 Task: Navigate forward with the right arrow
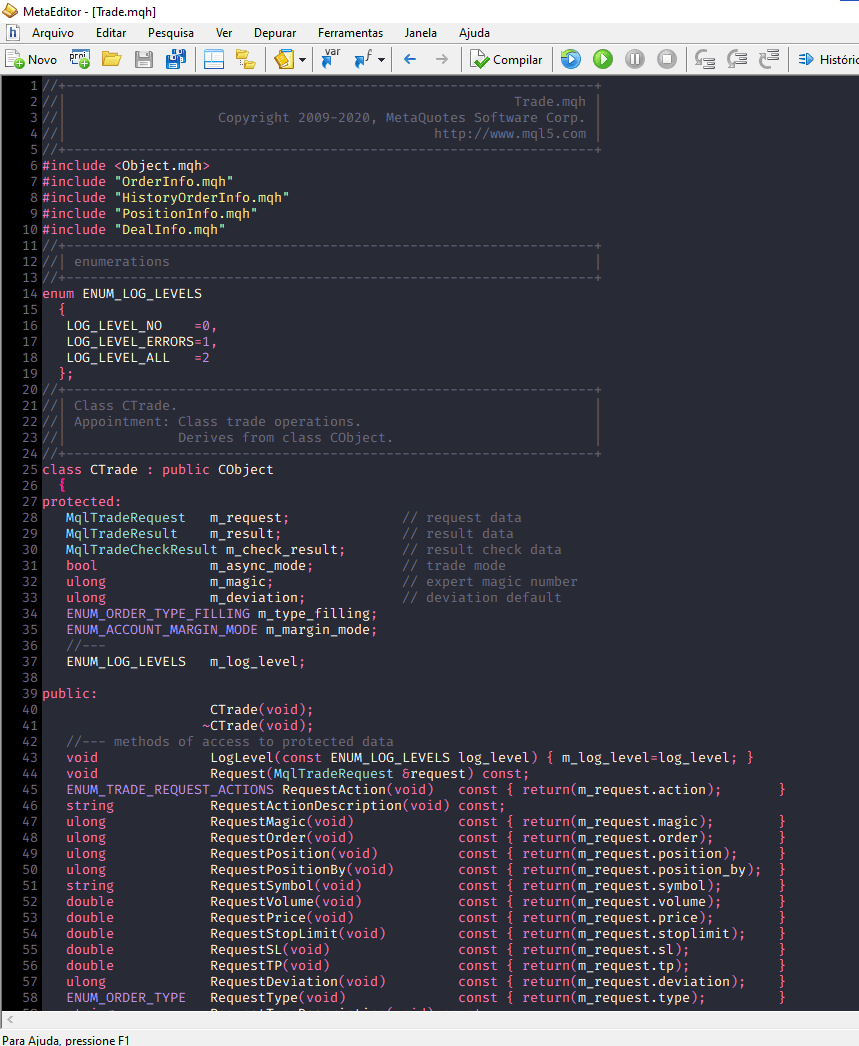click(x=442, y=59)
